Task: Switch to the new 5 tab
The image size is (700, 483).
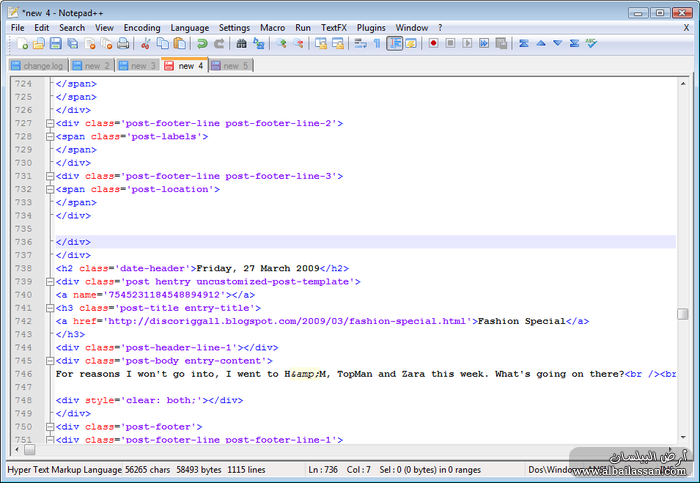Action: pos(231,66)
